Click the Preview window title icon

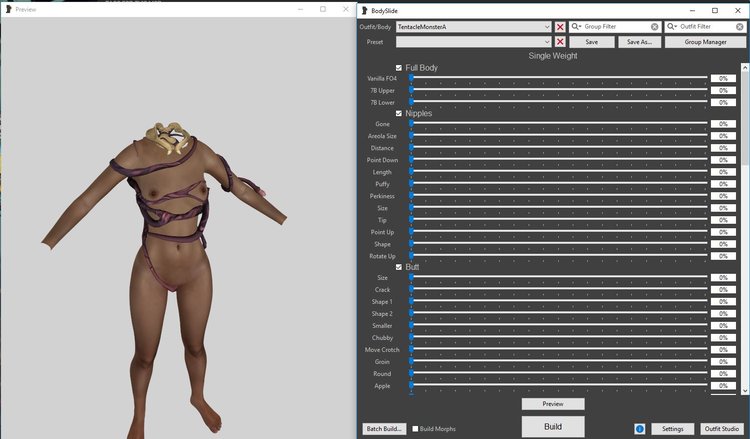tap(8, 9)
